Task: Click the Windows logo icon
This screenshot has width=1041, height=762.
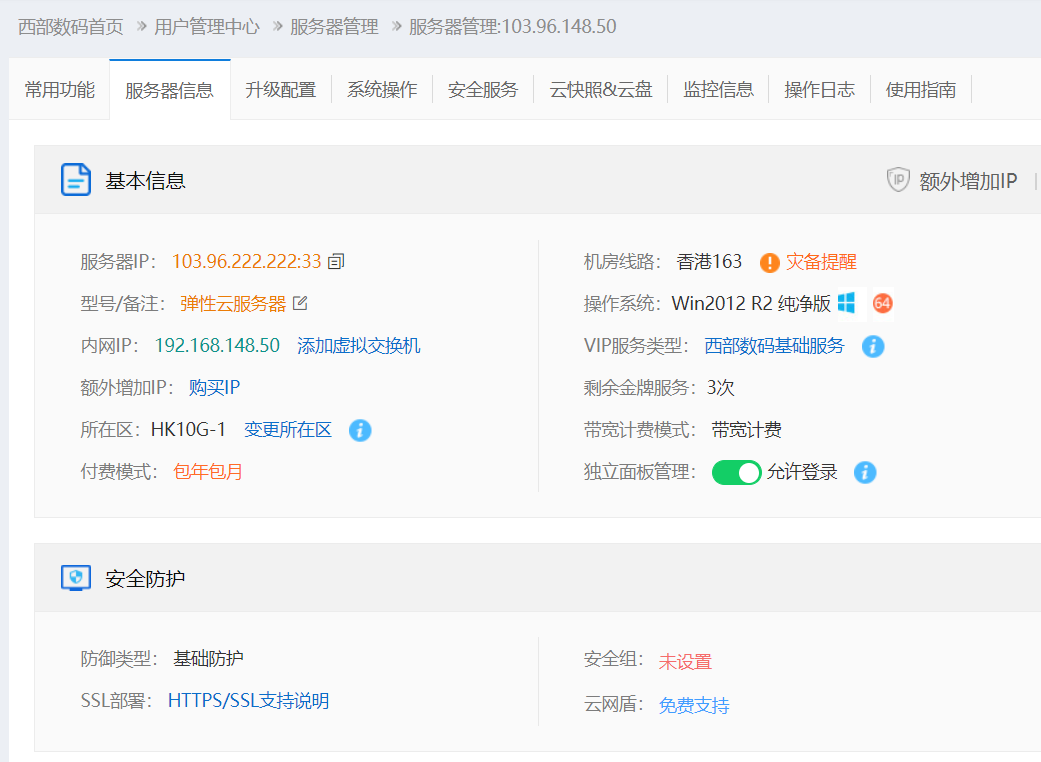Action: click(847, 303)
